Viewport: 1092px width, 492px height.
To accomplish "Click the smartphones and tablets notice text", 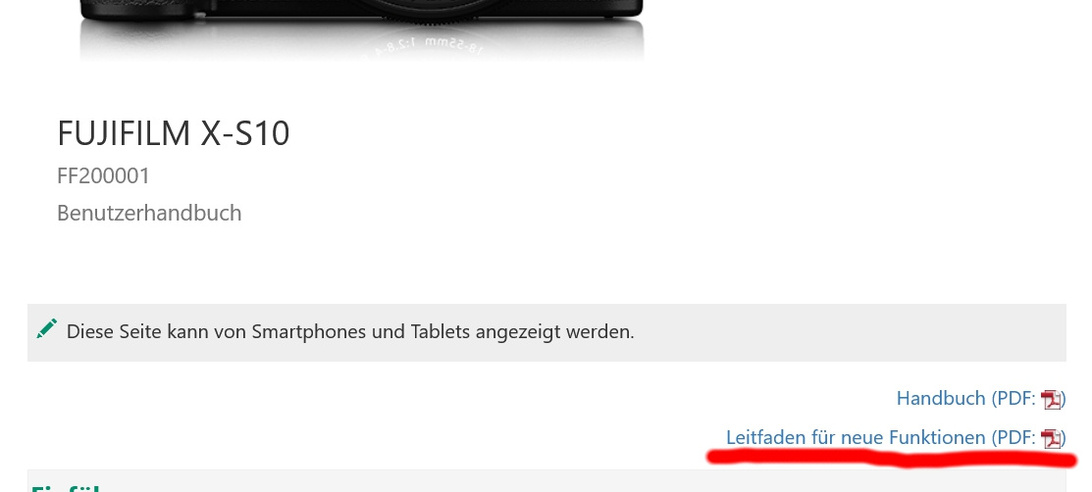I will (350, 332).
